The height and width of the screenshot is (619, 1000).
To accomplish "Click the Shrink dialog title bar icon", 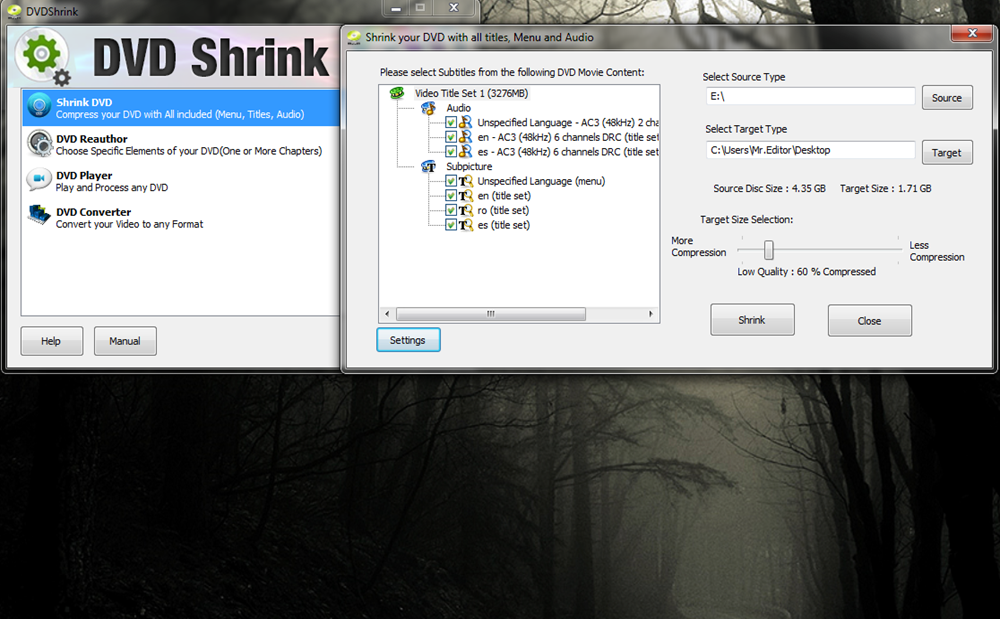I will (x=354, y=38).
